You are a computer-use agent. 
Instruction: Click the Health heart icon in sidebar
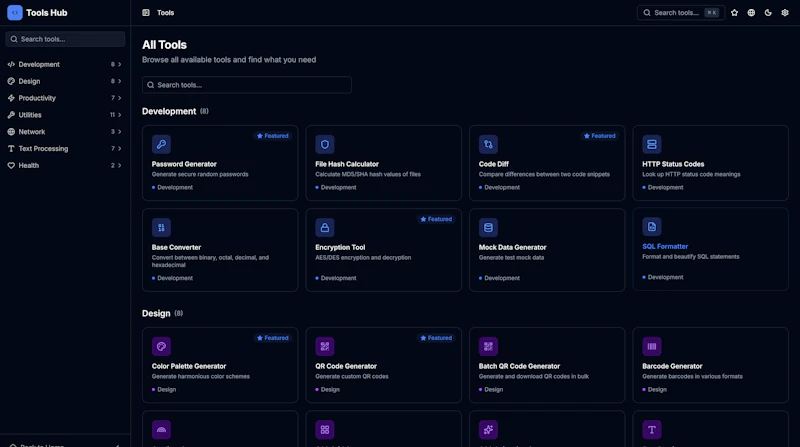[11, 165]
